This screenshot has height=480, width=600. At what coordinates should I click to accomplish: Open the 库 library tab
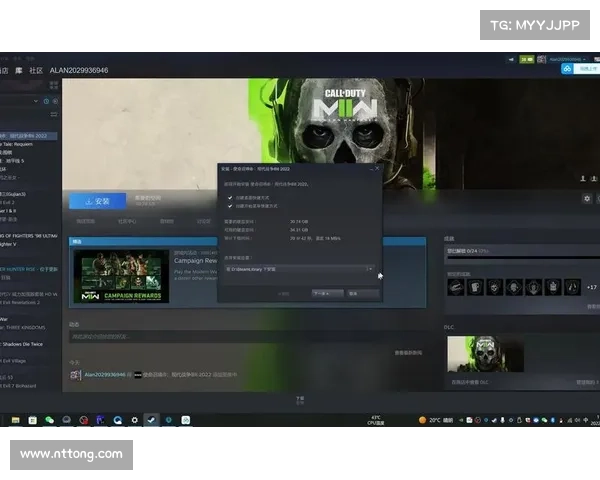pos(18,70)
